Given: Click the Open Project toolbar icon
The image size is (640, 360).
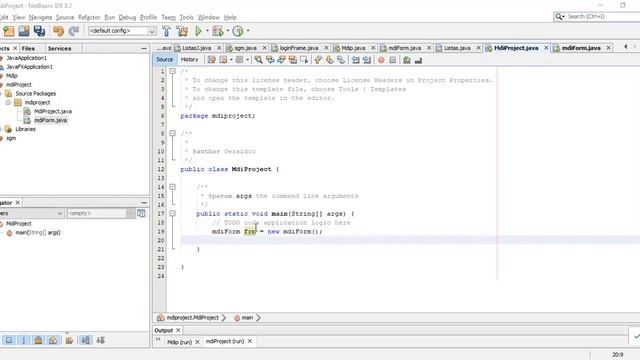Looking at the screenshot, I should click(x=24, y=31).
